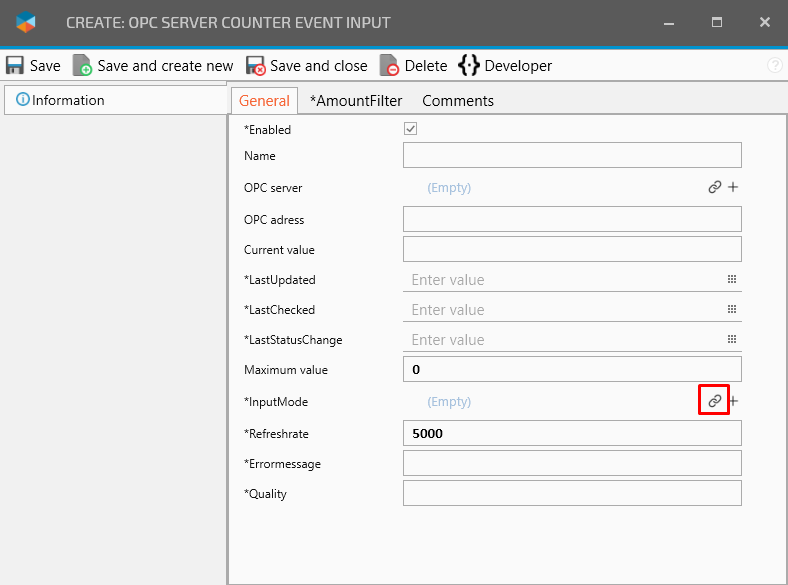Click Save and create new
This screenshot has height=585, width=788.
tap(153, 66)
